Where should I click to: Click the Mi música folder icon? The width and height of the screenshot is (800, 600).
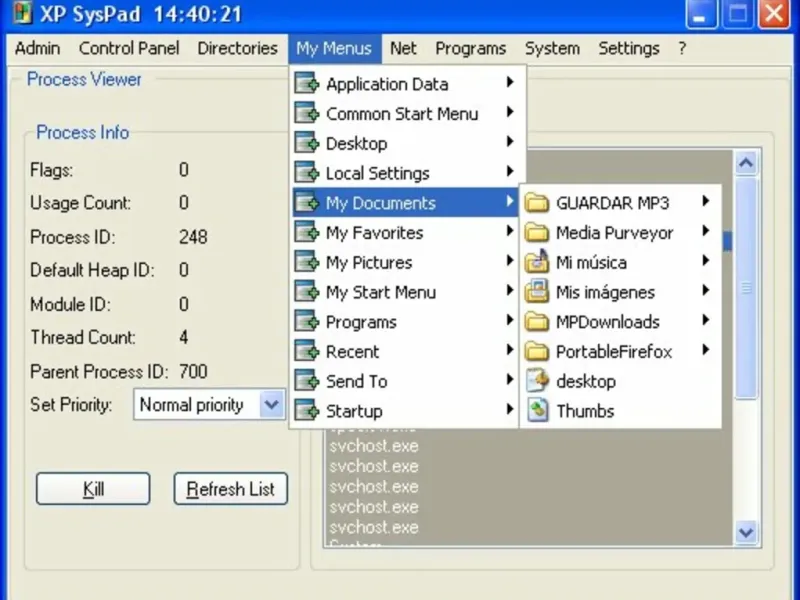pos(537,261)
